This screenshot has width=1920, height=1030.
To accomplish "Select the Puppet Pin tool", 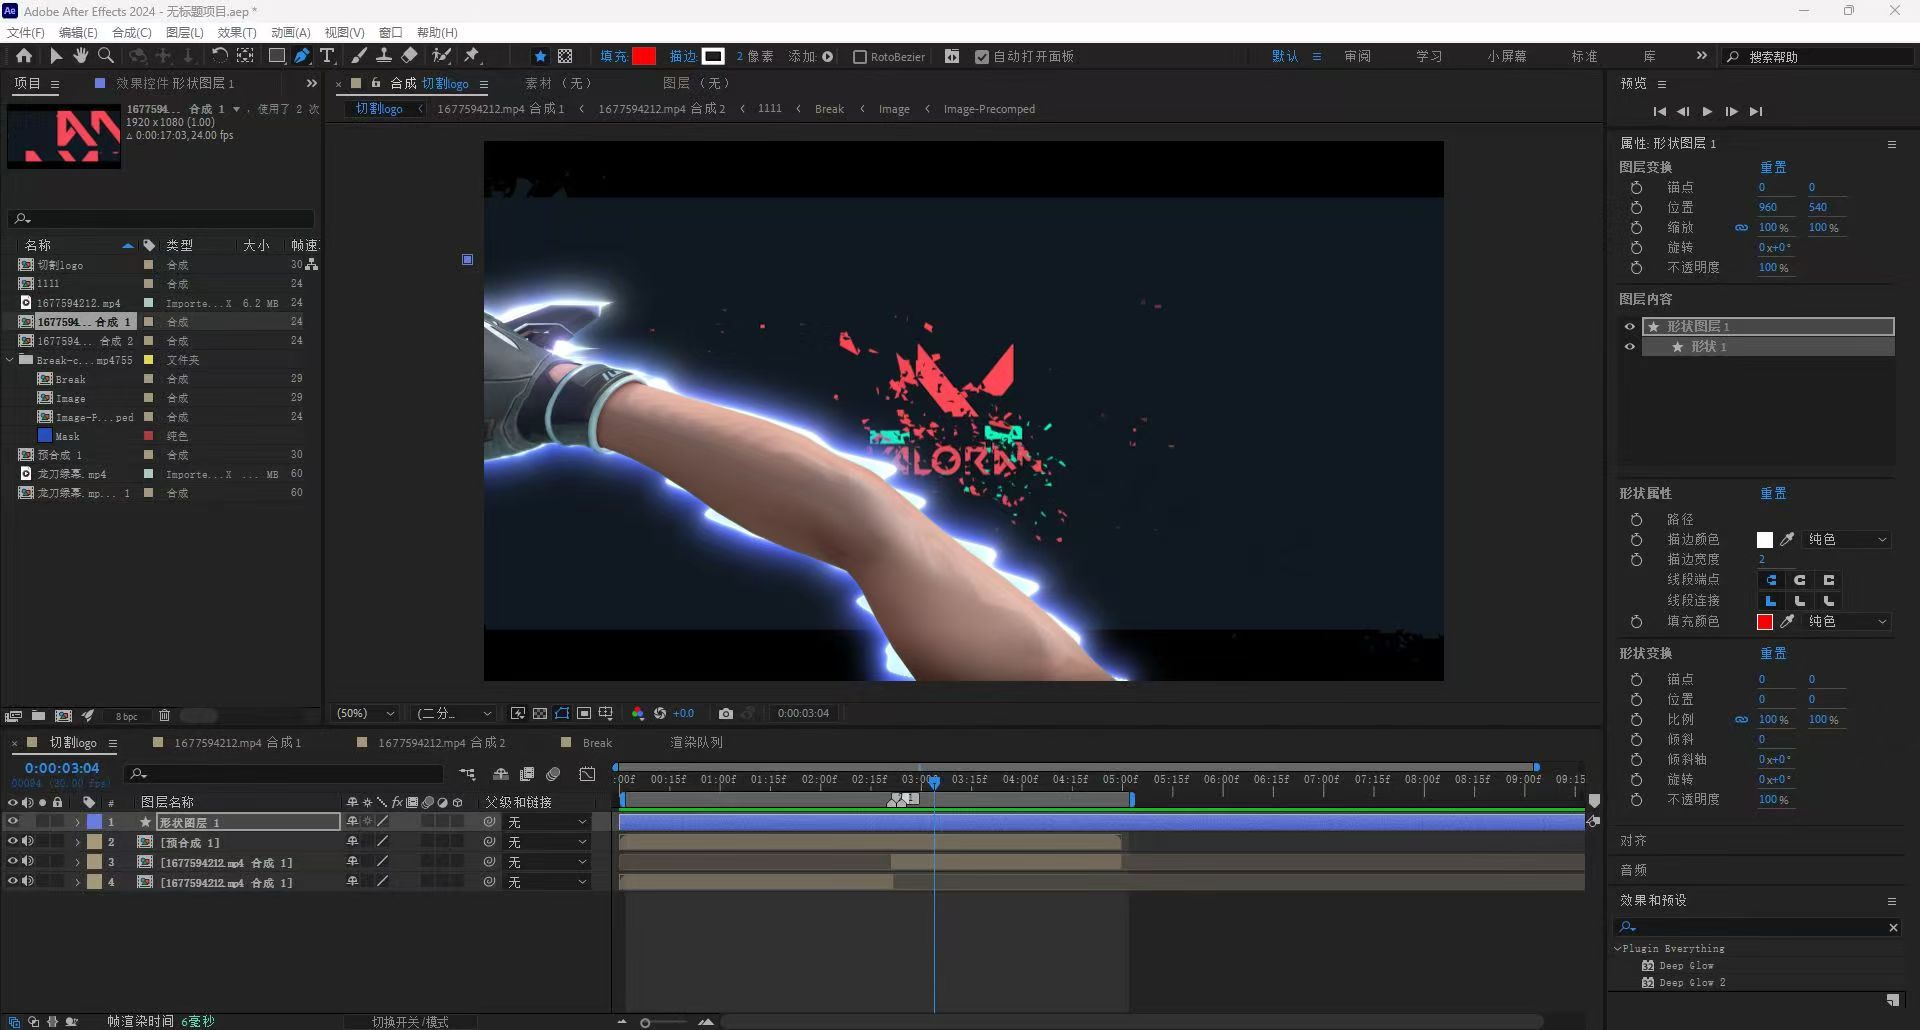I will click(472, 56).
